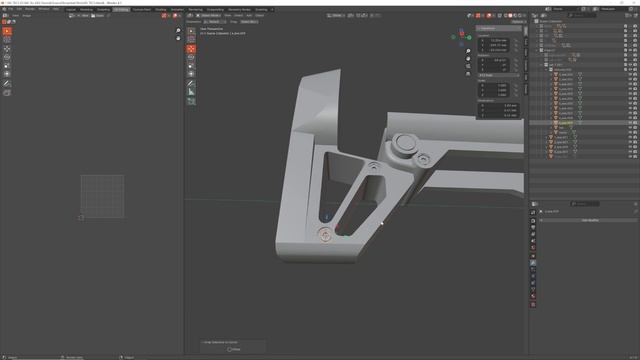Toggle X-ray mode in 3D viewport header

click(500, 16)
